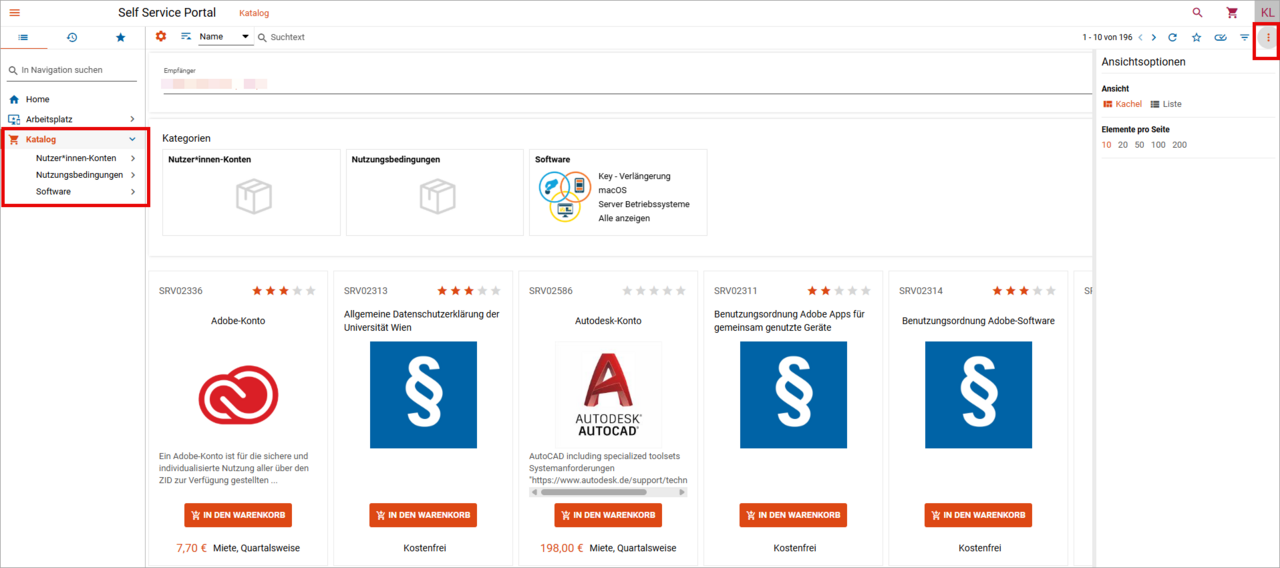The image size is (1280, 568).
Task: Open the favorites star tab in sidebar
Action: pyautogui.click(x=121, y=37)
